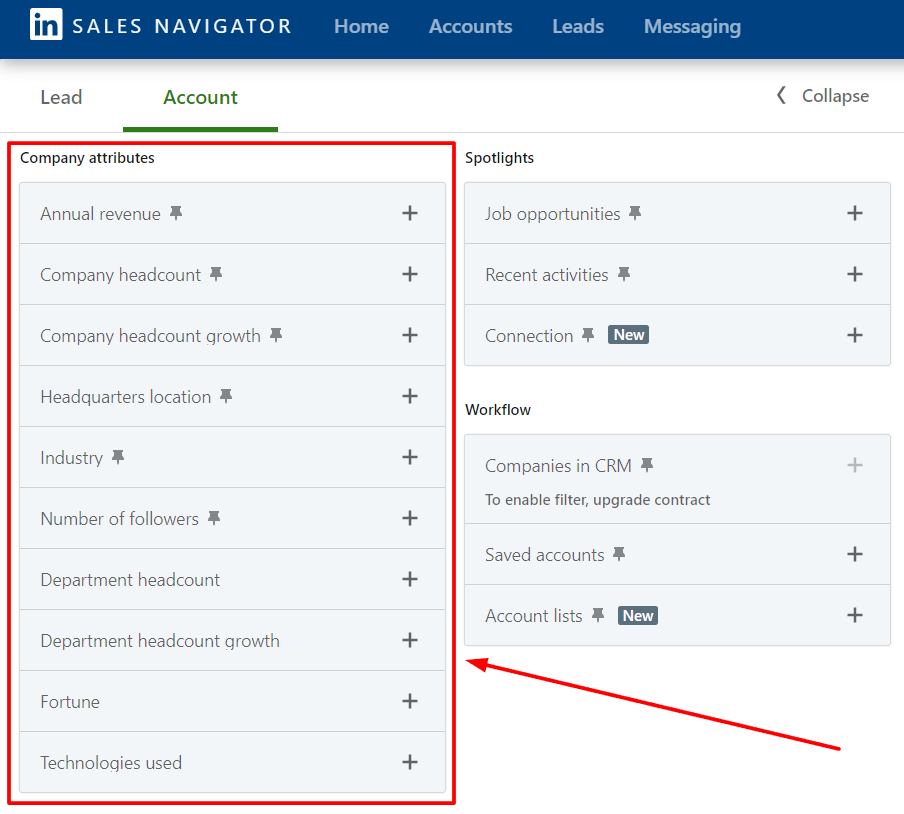Expand the Fortune filter plus button

click(x=410, y=701)
